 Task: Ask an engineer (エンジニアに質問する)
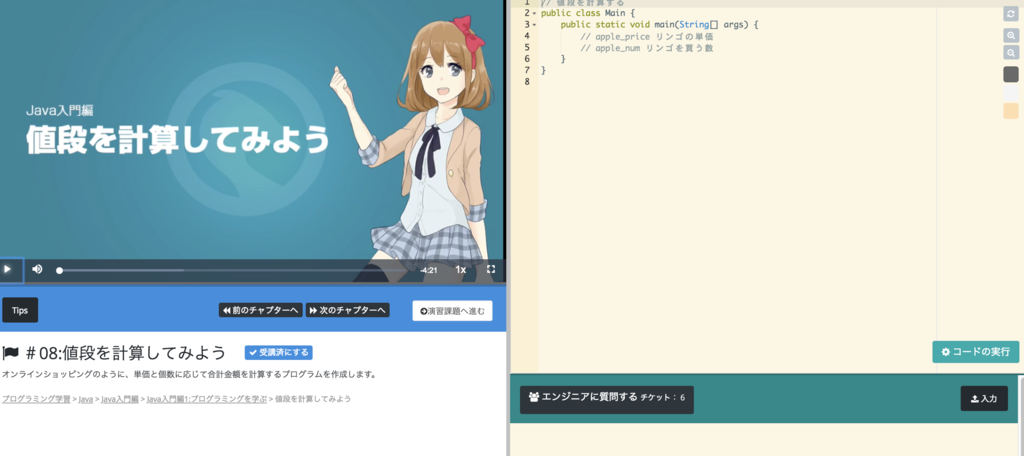pos(607,399)
